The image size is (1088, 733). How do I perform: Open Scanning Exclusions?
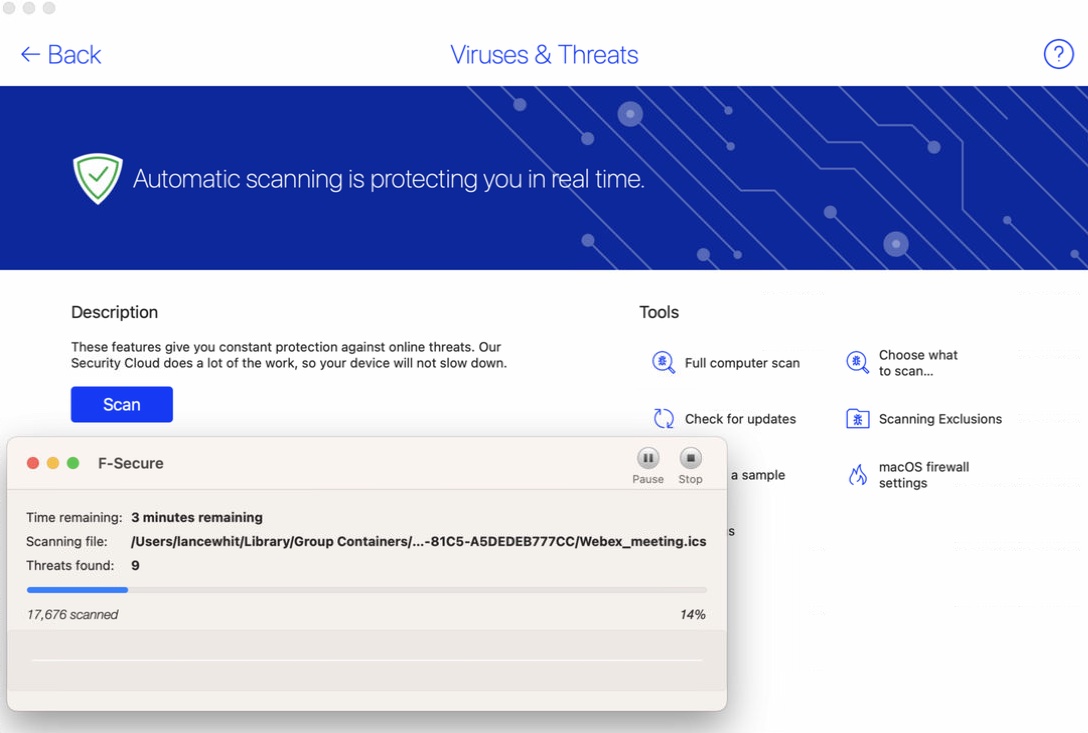[940, 419]
